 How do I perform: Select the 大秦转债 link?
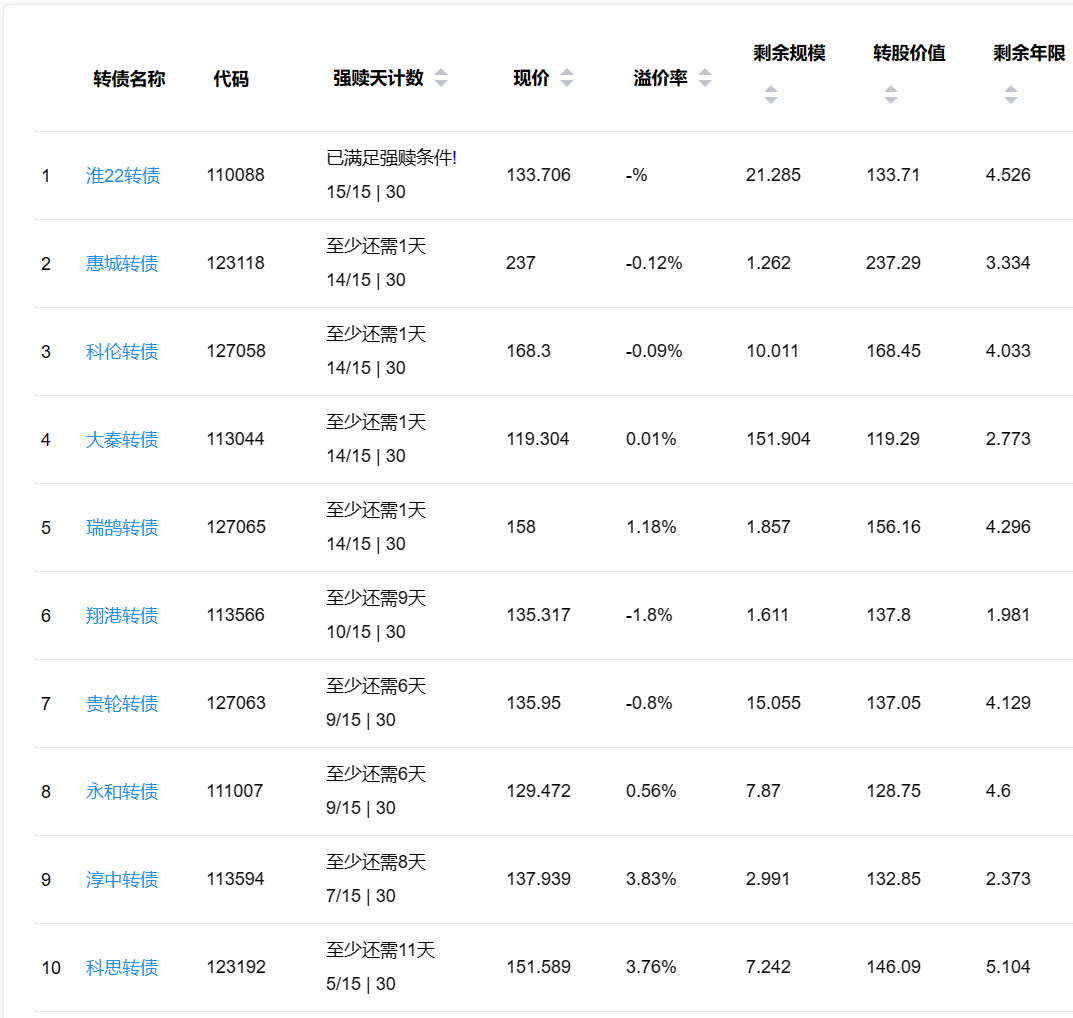click(x=122, y=440)
